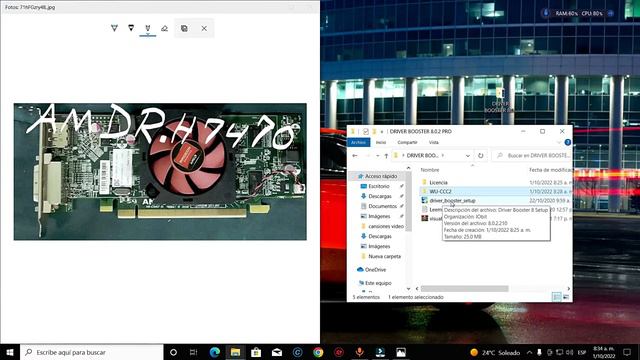Viewport: 640px width, 360px height.
Task: Launch Microsoft Edge from taskbar
Action: click(x=215, y=352)
